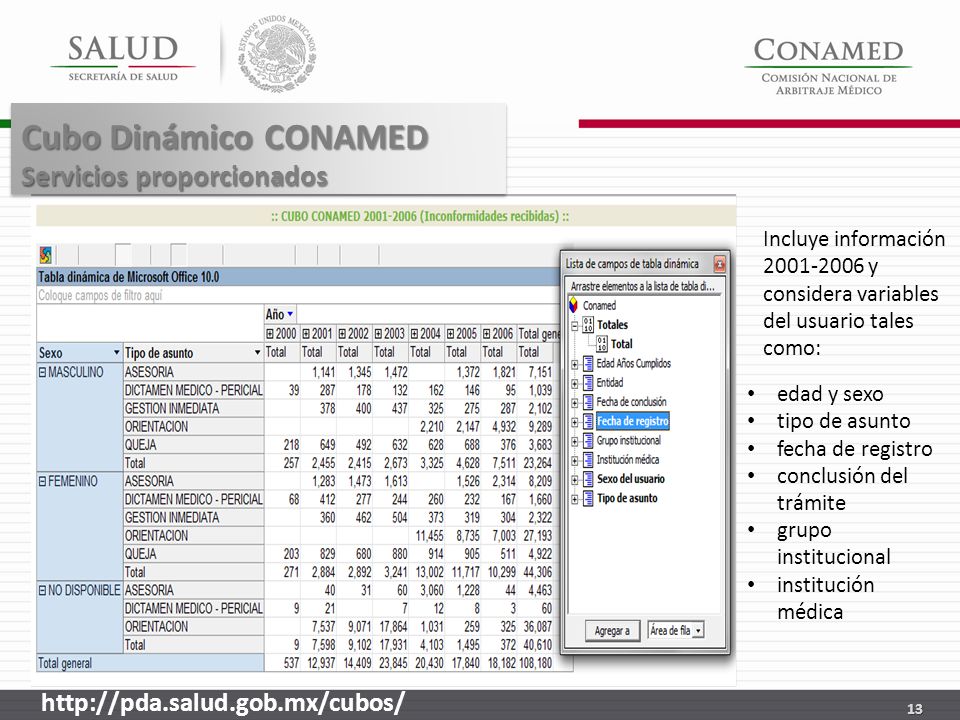Select cell with value 27,193

[x=535, y=536]
